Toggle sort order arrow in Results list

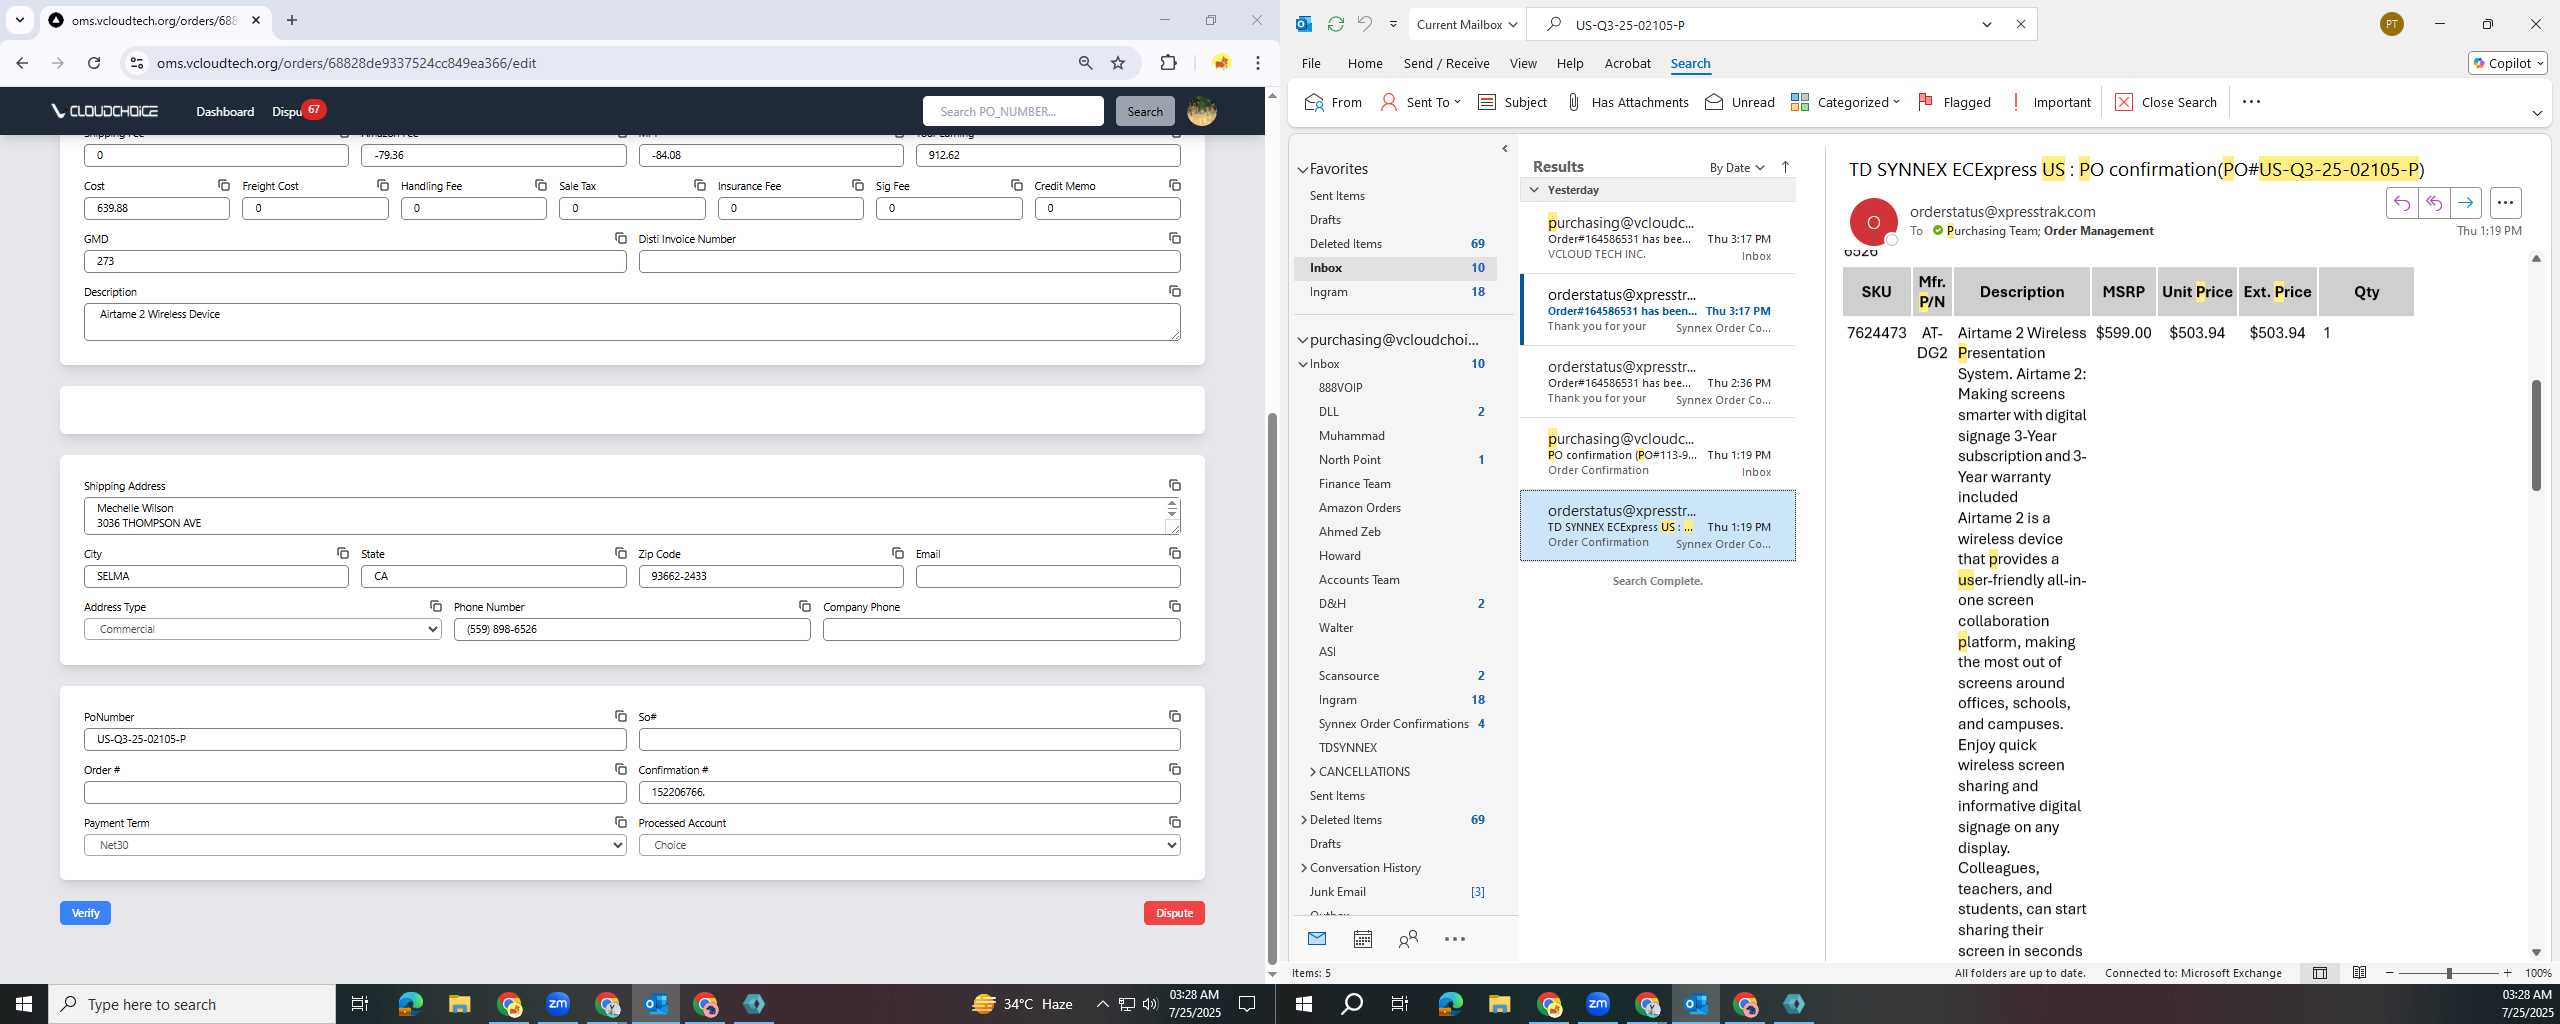coord(1785,167)
